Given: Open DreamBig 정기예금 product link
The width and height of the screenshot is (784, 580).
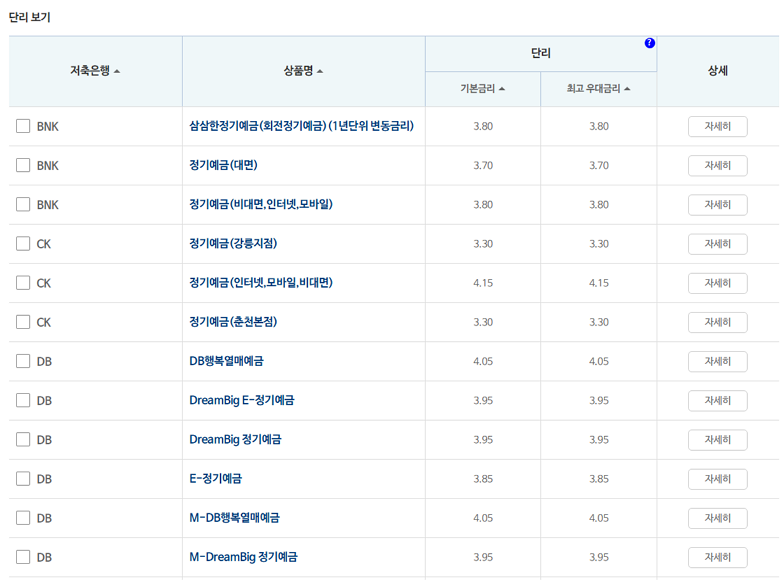Looking at the screenshot, I should 235,440.
